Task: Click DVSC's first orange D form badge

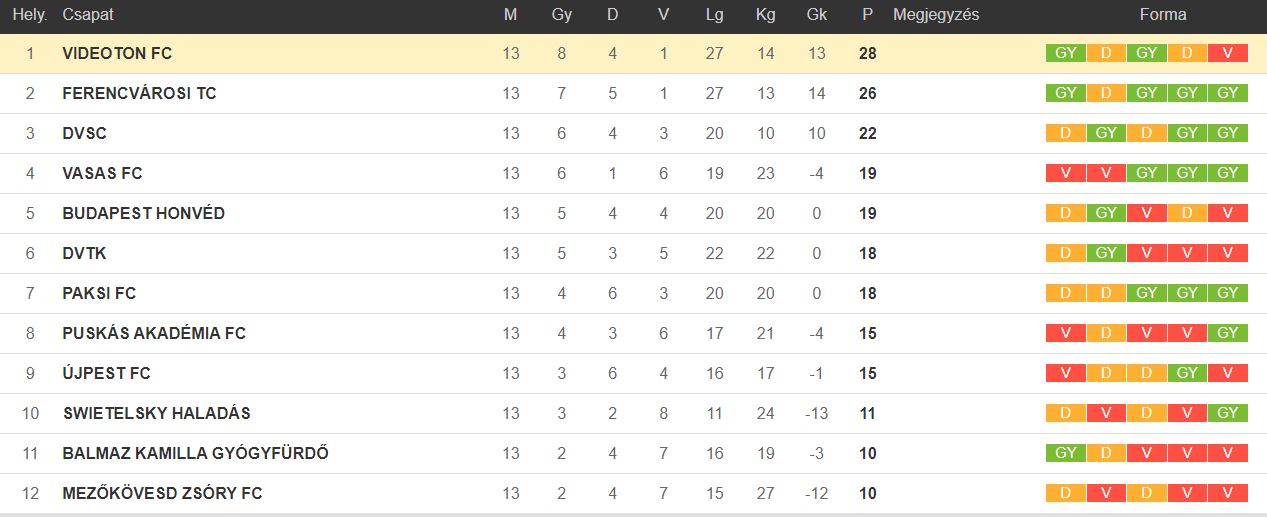Action: point(1065,133)
